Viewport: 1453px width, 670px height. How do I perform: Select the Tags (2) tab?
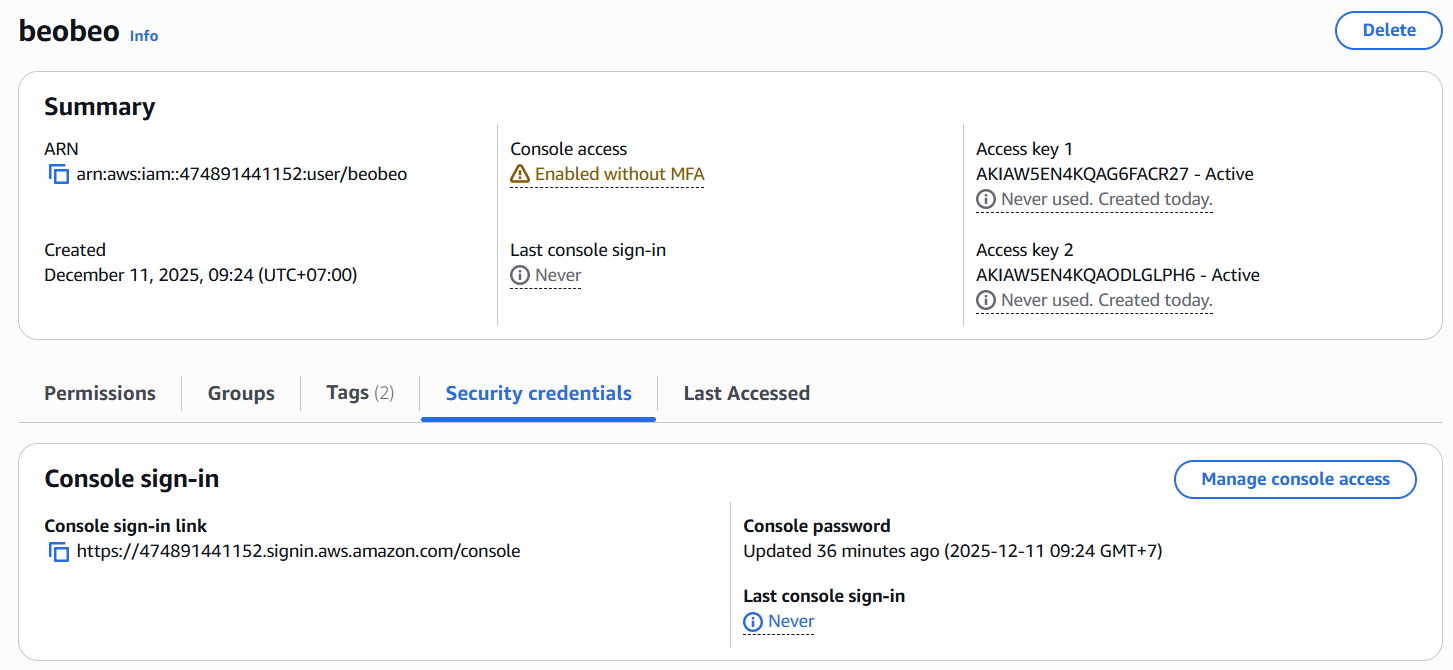[360, 393]
